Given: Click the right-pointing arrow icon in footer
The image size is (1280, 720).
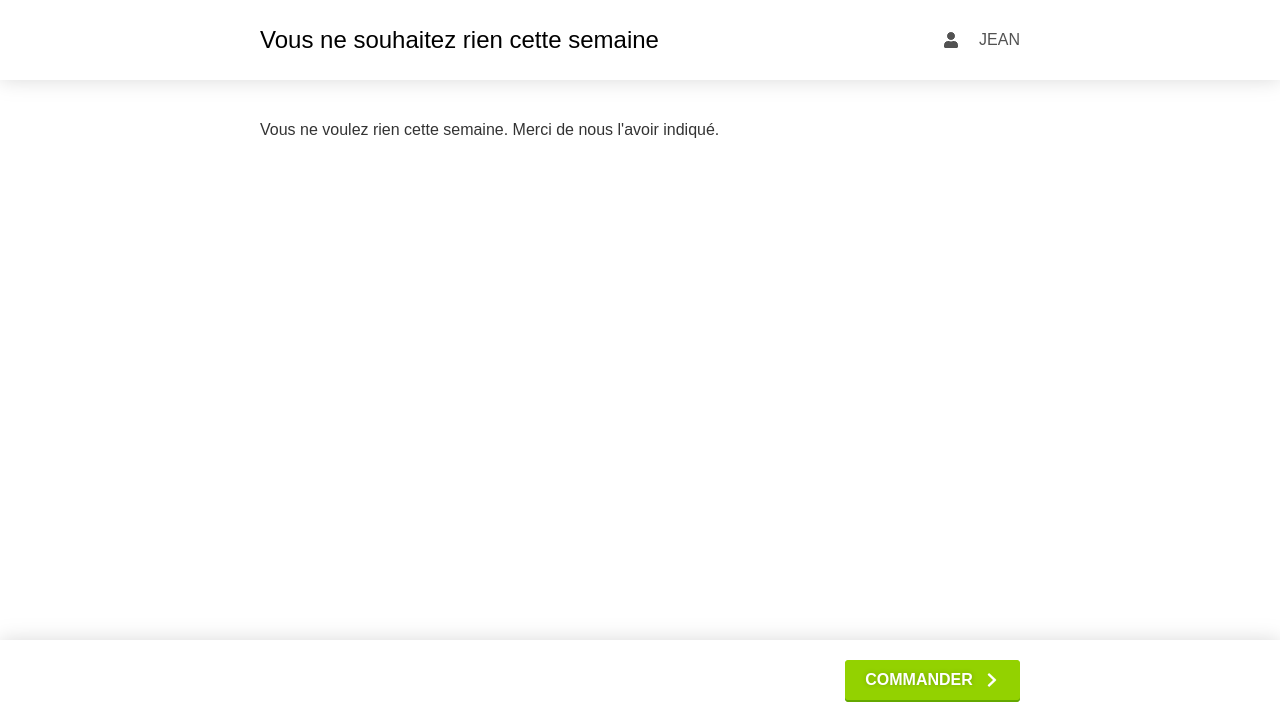Looking at the screenshot, I should pos(992,680).
